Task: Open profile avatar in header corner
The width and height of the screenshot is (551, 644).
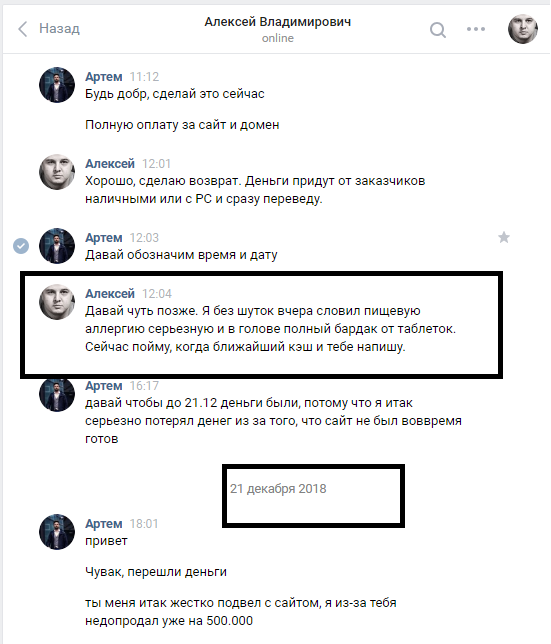Action: tap(523, 29)
